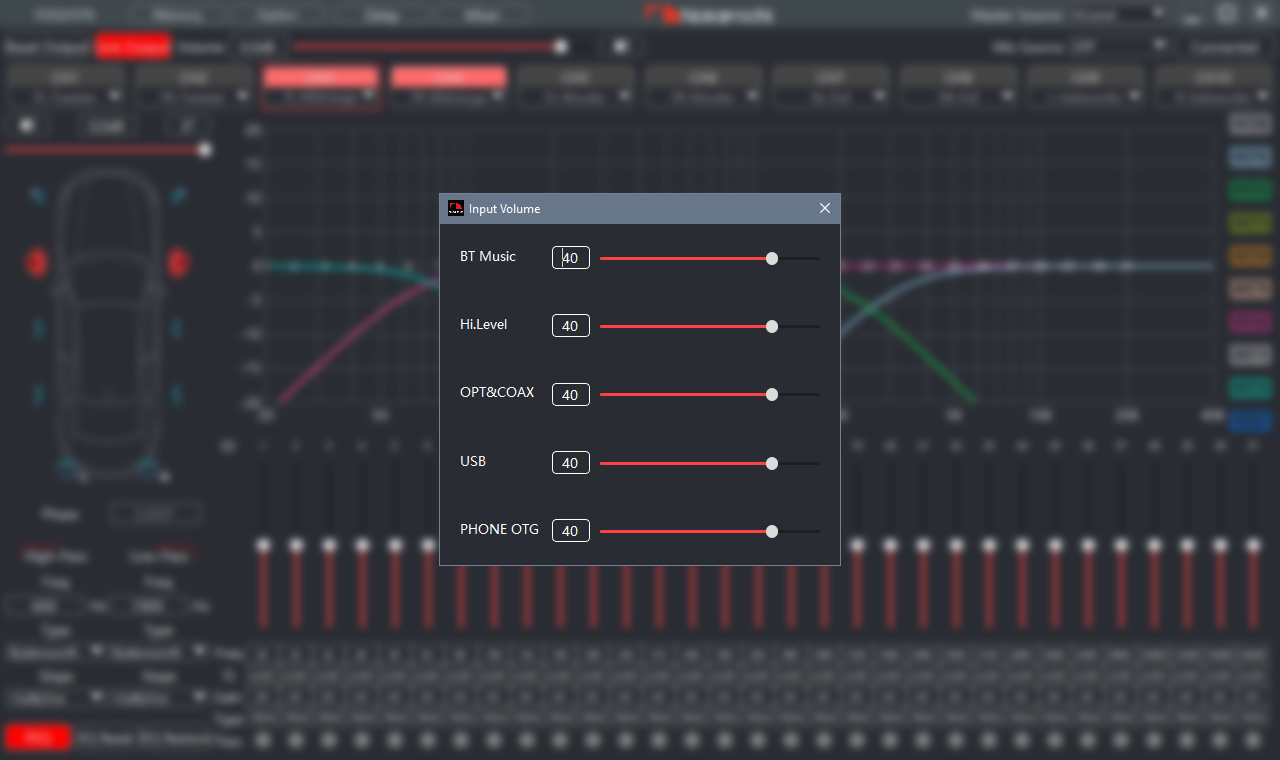Focus the Hi.Level volume value field
Viewport: 1280px width, 760px height.
[x=571, y=326]
